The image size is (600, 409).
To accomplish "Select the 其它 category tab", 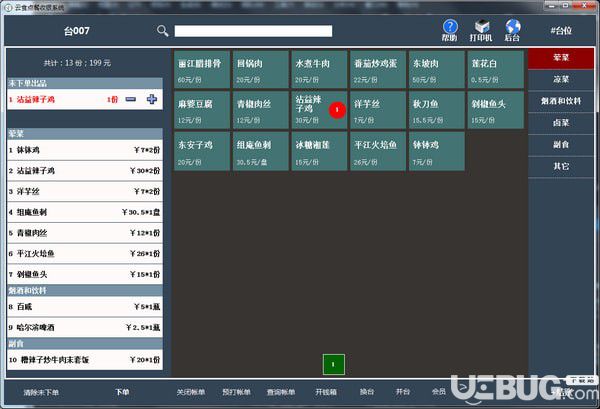I will point(561,166).
